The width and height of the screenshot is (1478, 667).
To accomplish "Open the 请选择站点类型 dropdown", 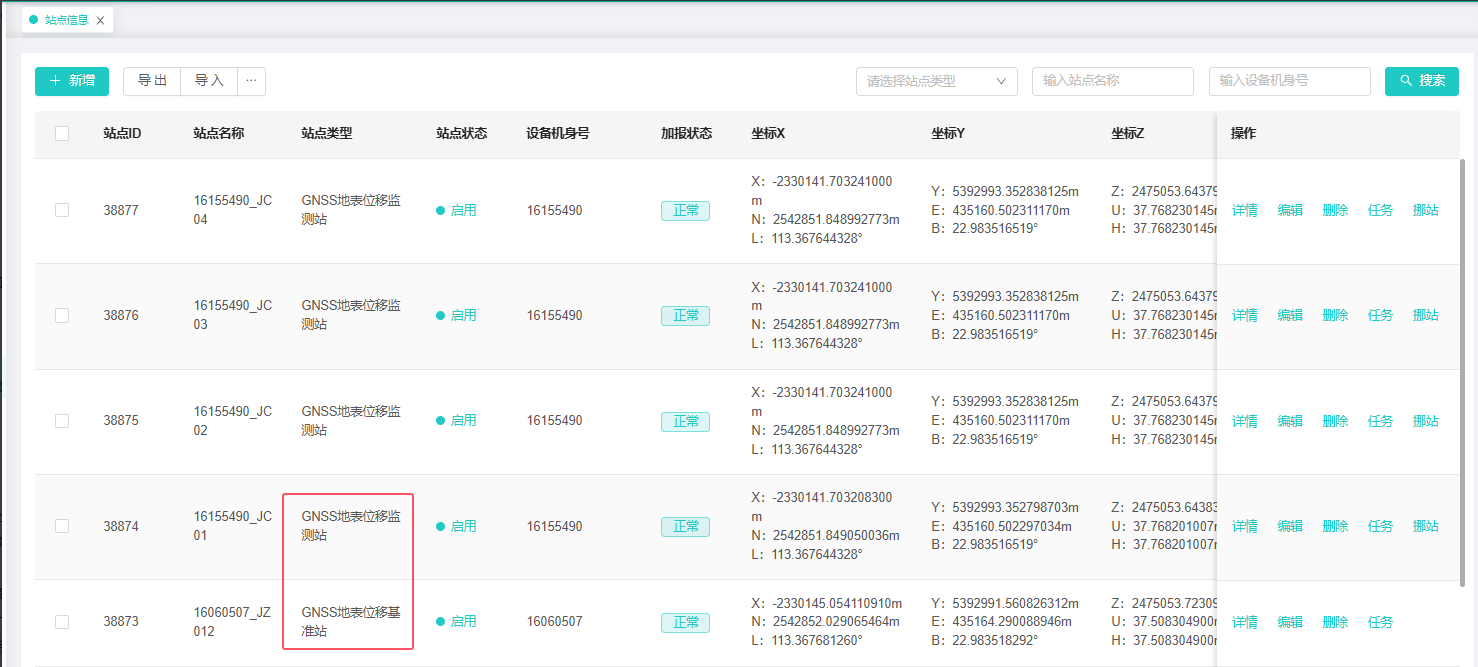I will point(936,81).
